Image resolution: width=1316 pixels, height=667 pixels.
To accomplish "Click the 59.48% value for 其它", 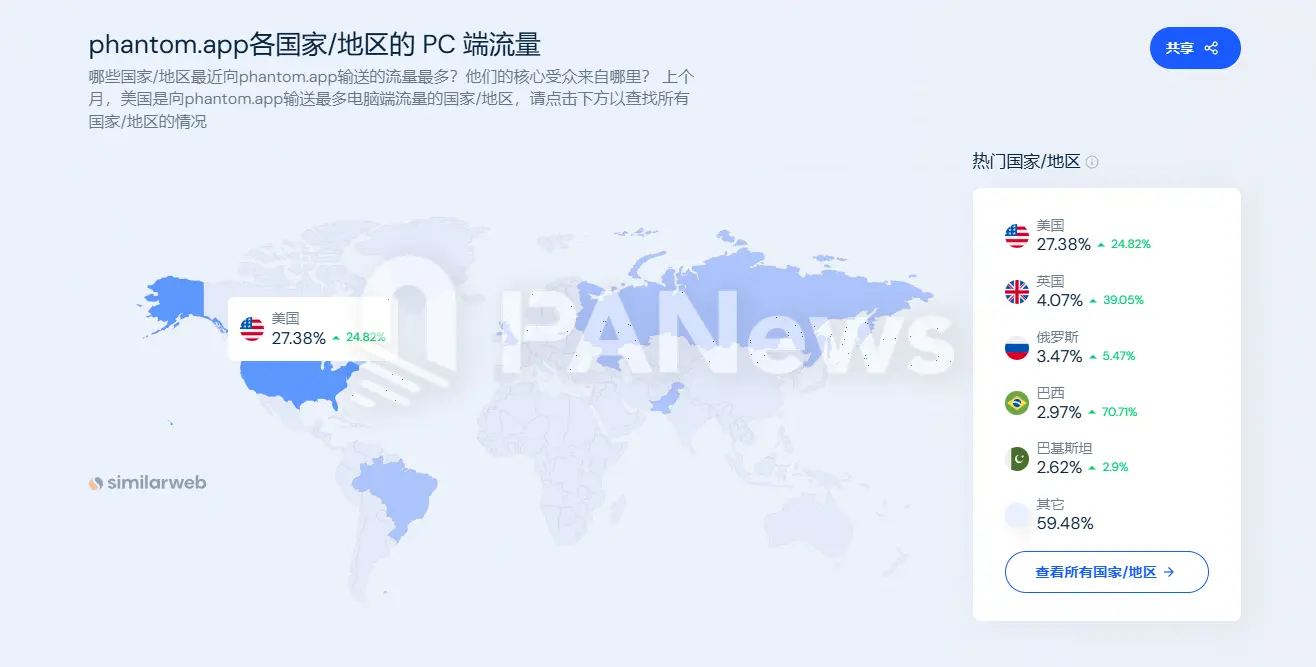I will tap(1065, 523).
